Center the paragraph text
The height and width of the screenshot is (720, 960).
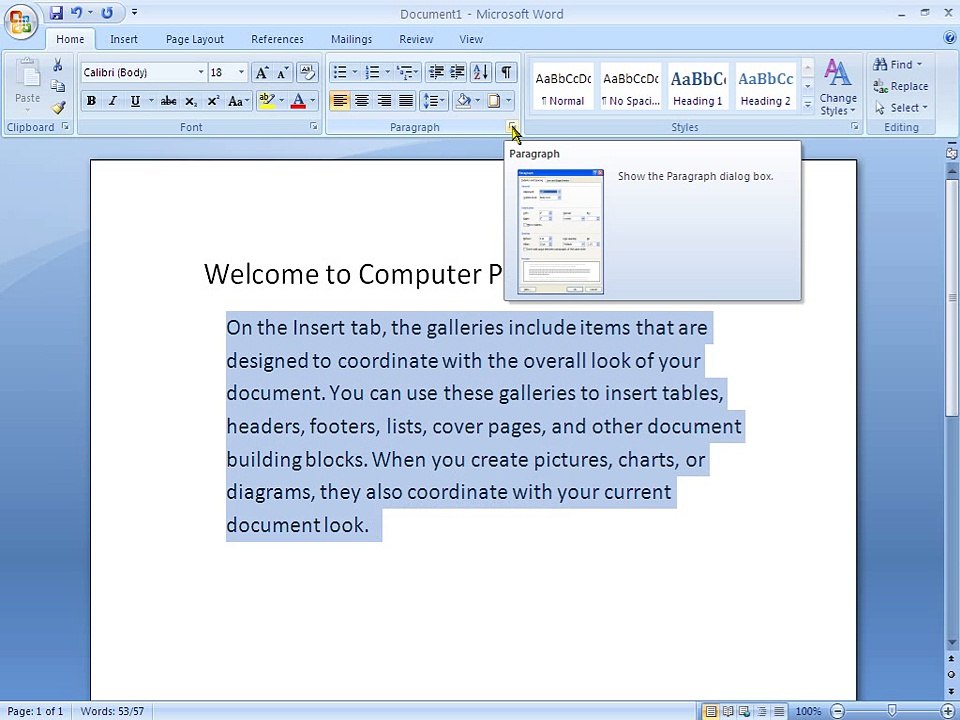[362, 101]
